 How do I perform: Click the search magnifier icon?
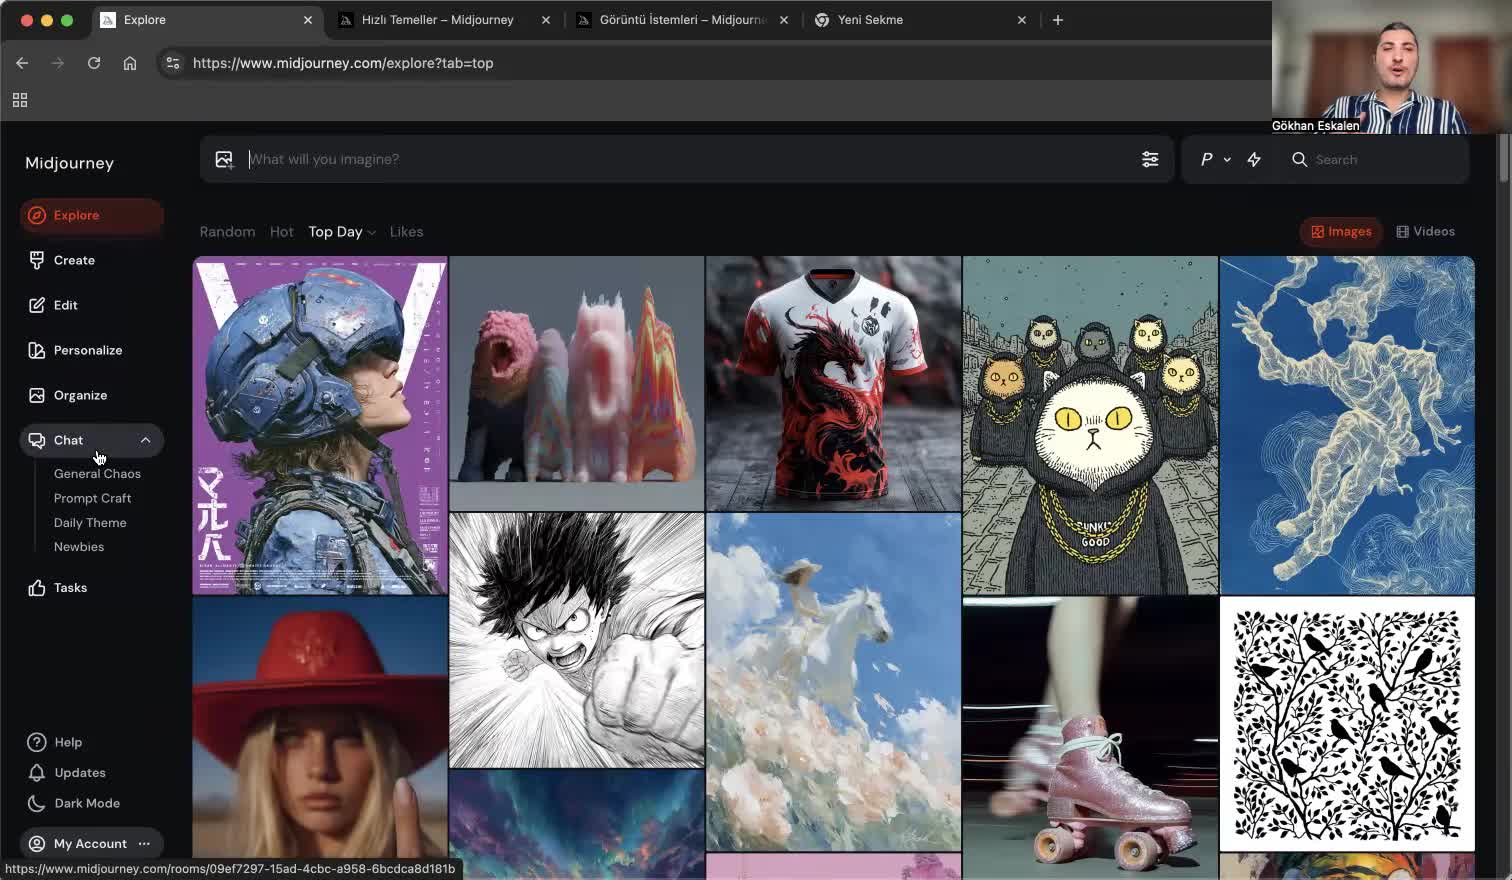tap(1299, 159)
